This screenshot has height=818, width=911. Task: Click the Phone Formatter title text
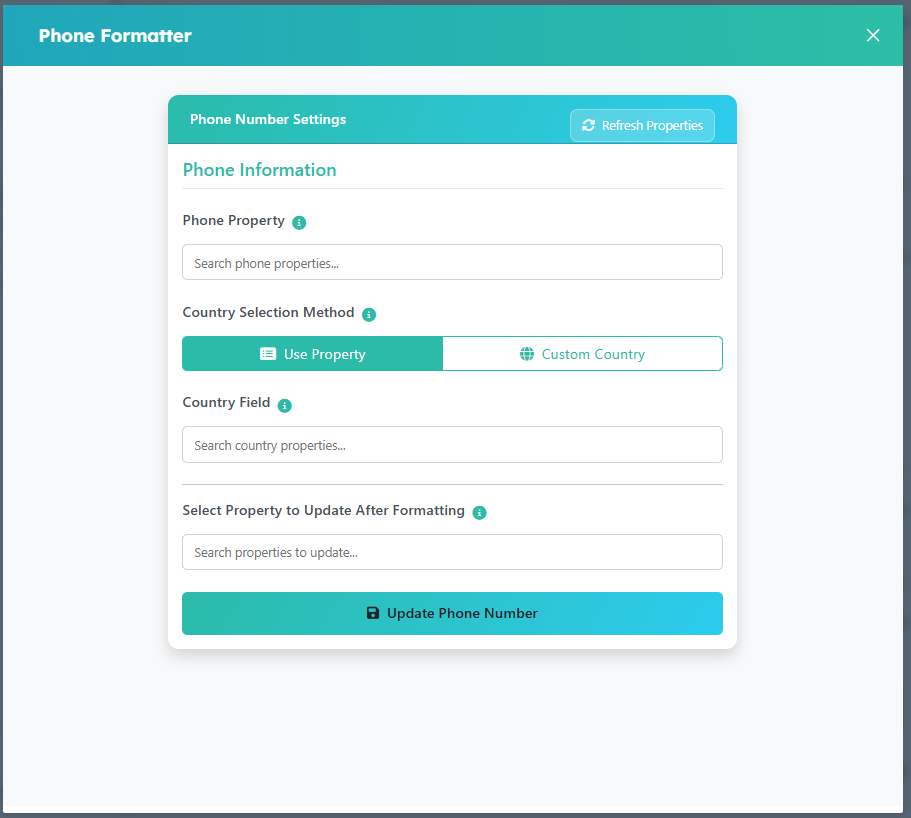[115, 36]
